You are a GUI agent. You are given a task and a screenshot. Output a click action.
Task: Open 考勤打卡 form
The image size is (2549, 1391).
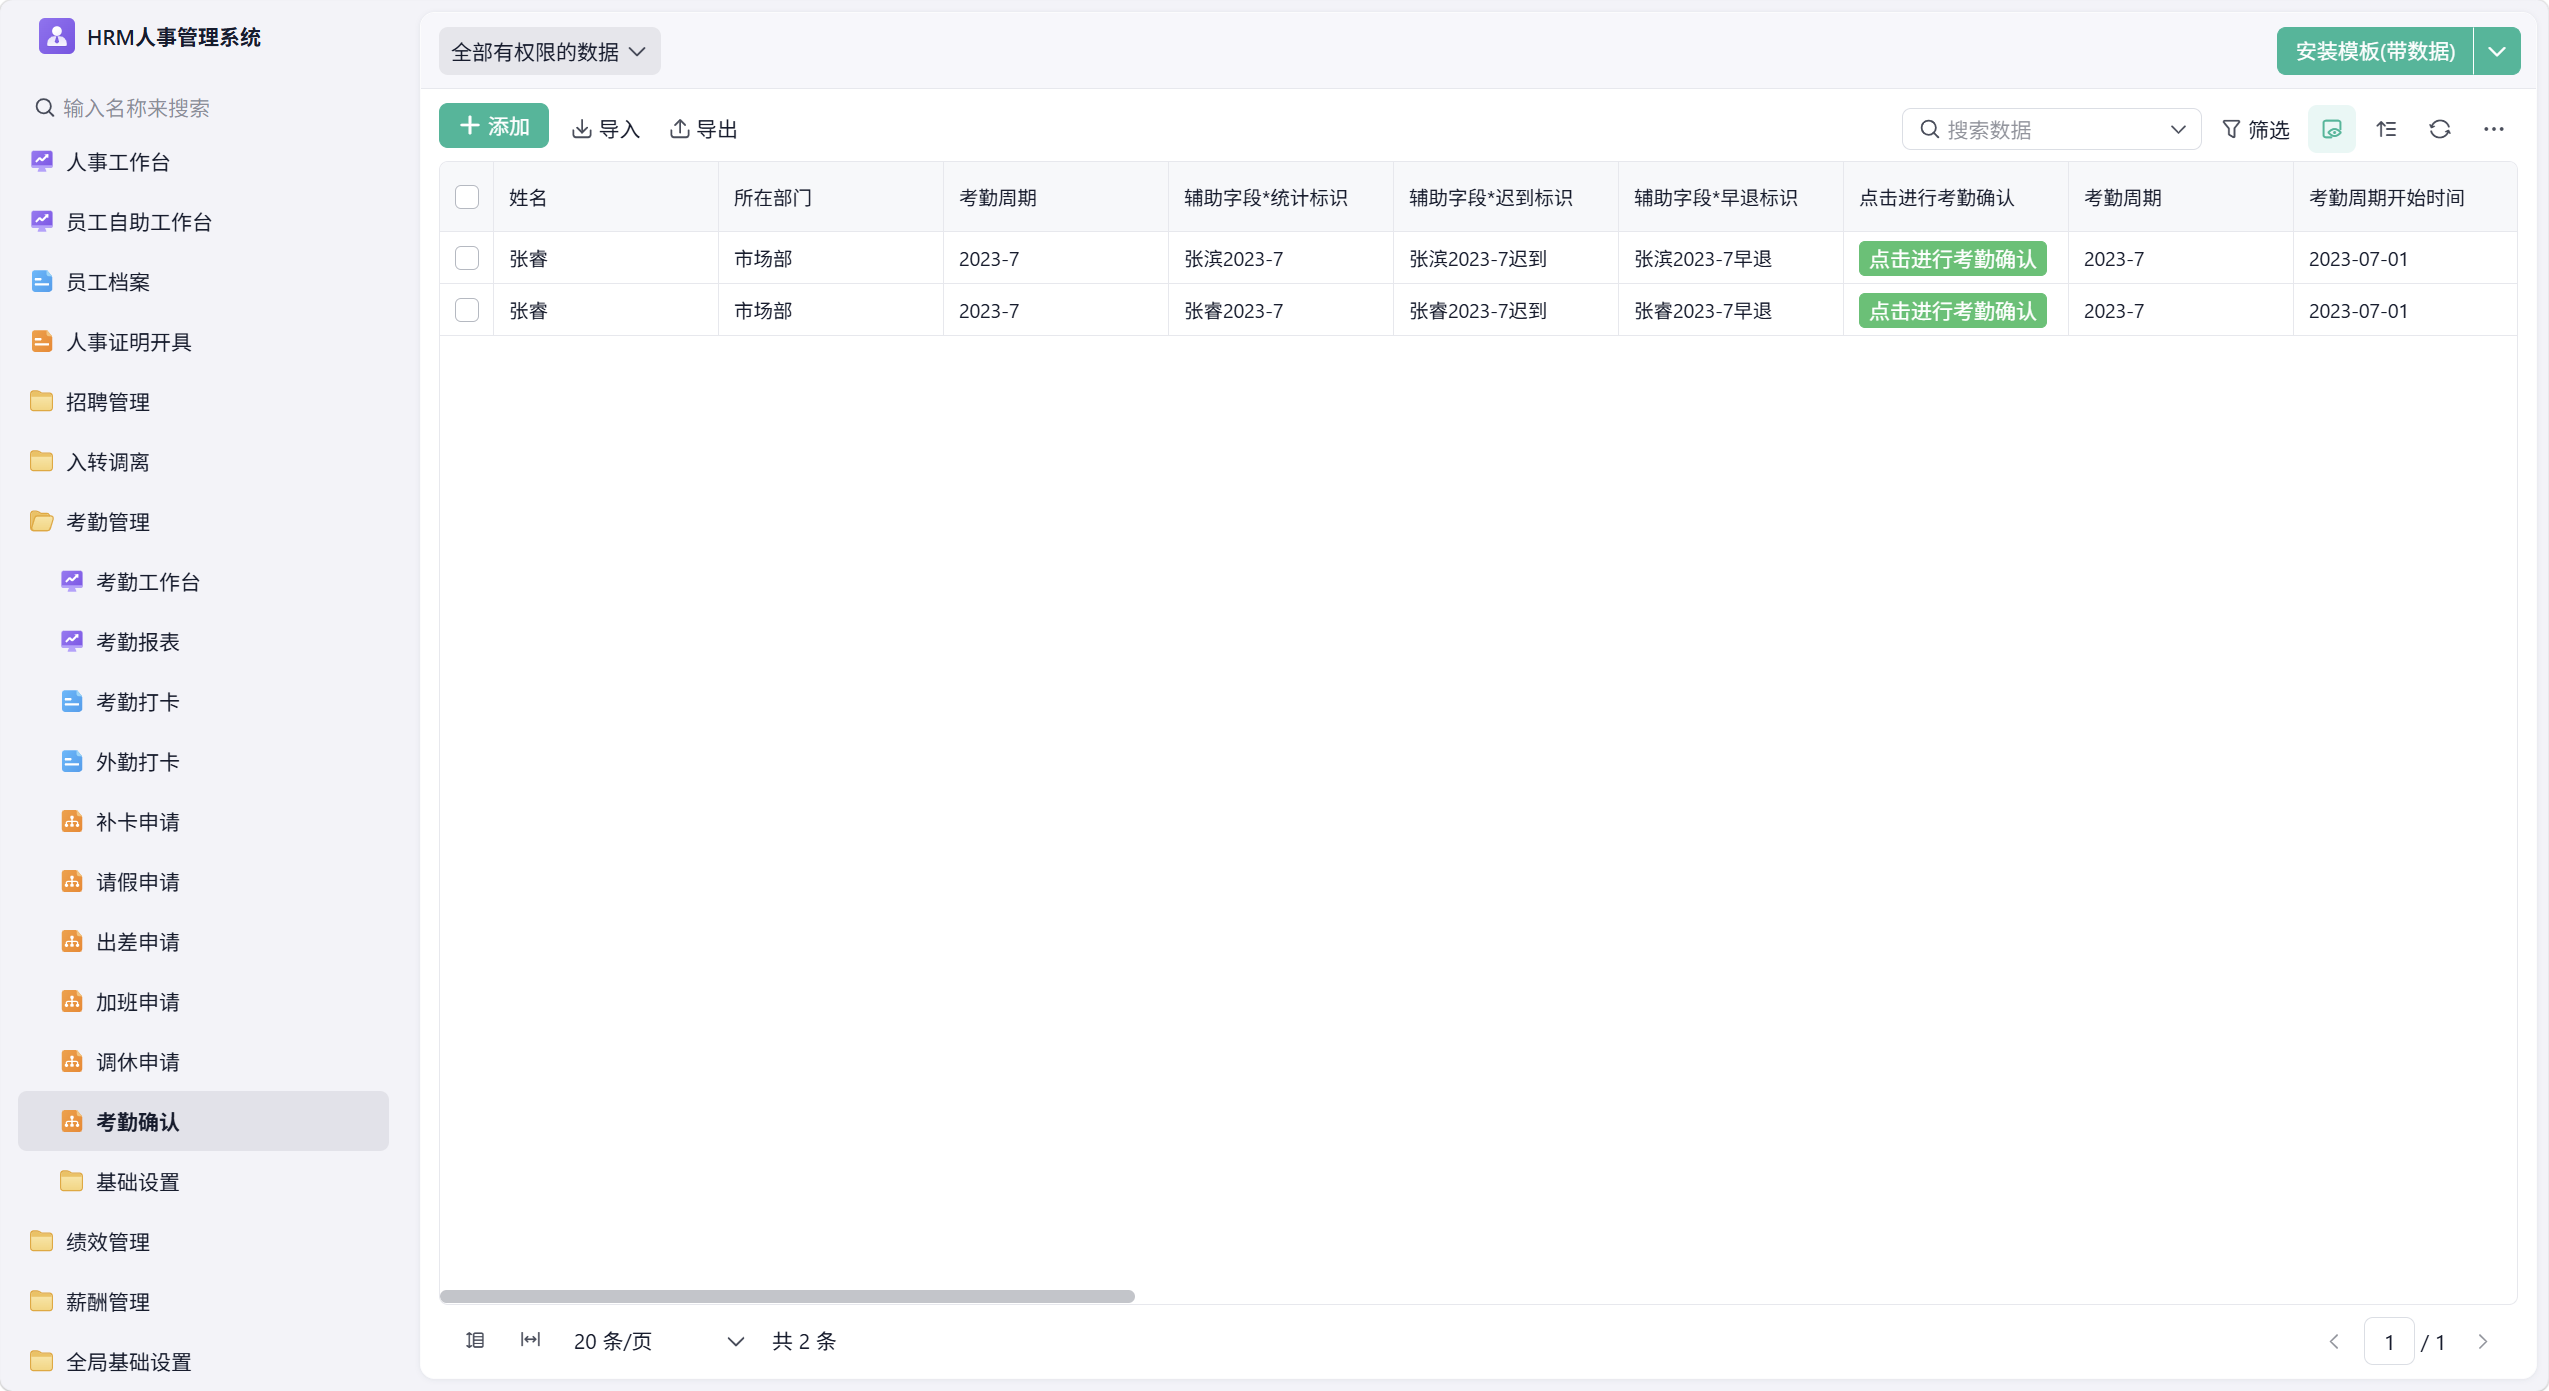pyautogui.click(x=203, y=702)
